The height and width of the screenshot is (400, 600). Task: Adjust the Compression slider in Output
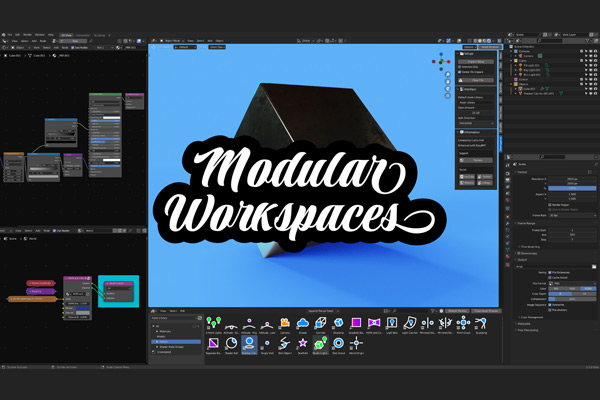point(572,299)
